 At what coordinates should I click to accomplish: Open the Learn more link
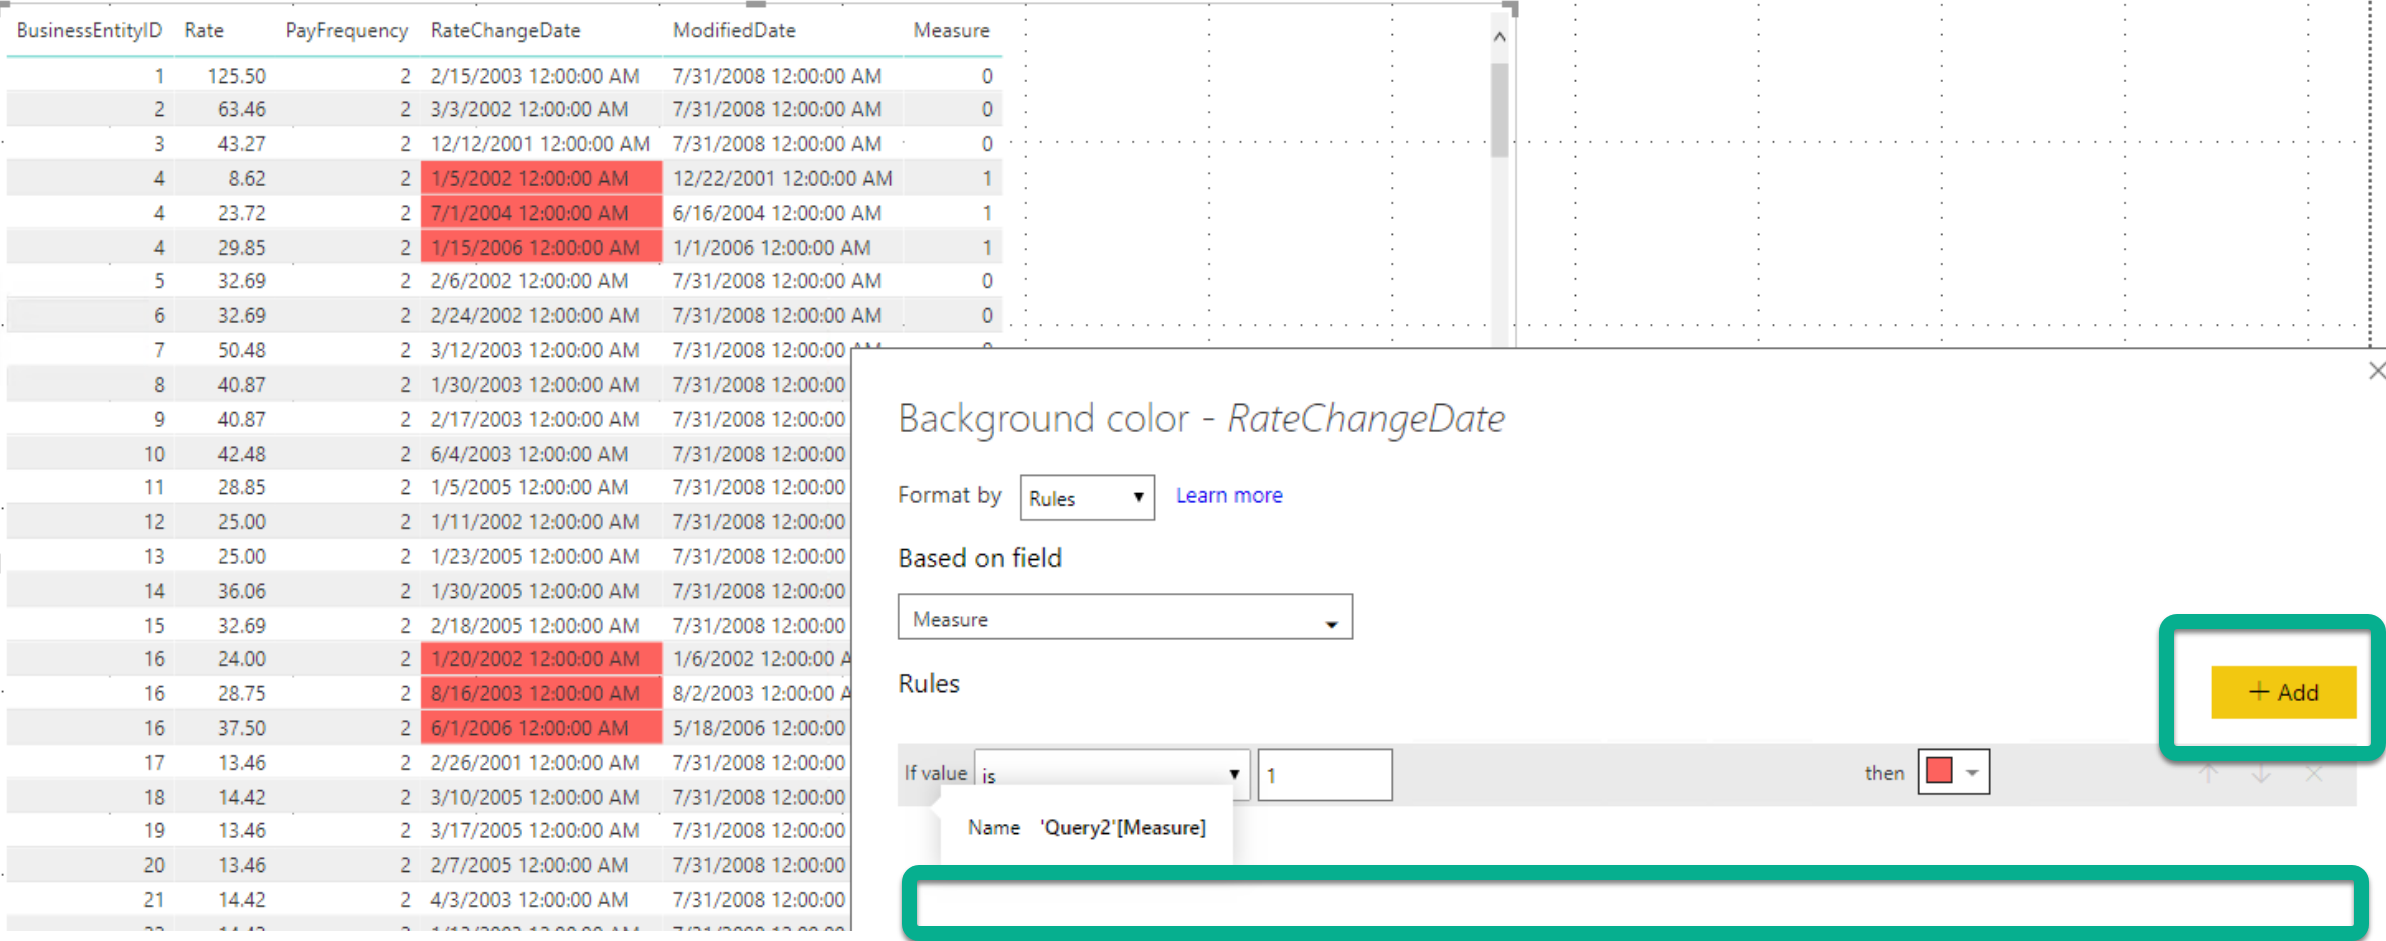pyautogui.click(x=1229, y=495)
